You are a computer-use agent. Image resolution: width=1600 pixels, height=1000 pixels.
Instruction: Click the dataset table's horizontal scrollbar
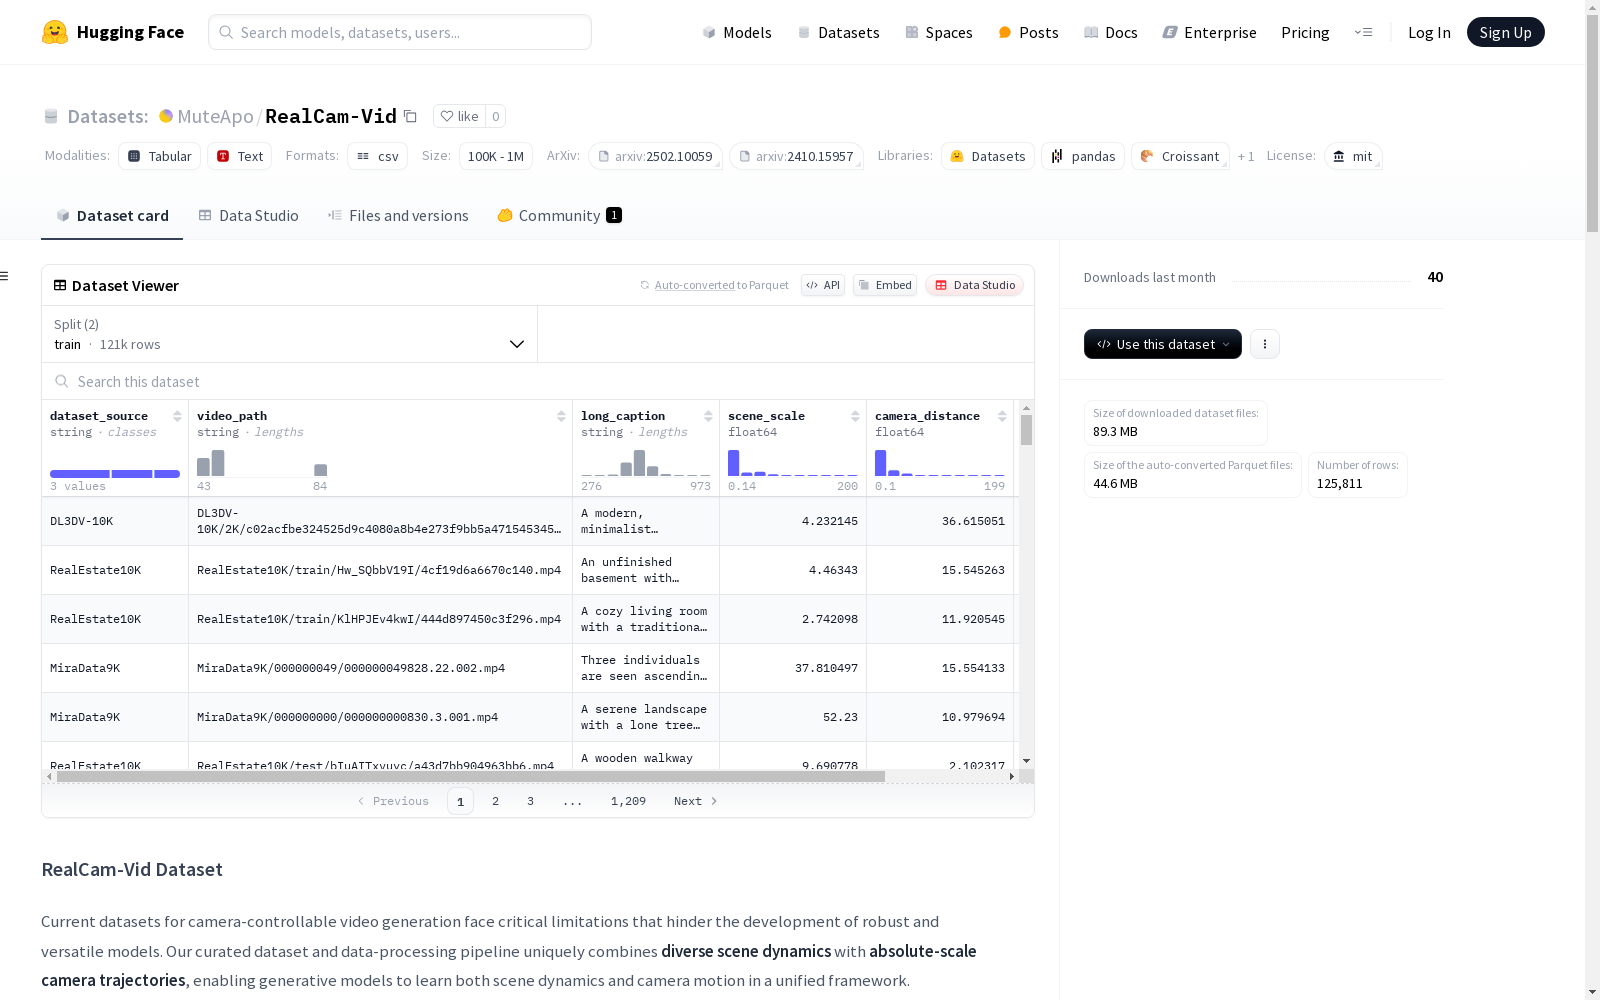[471, 776]
